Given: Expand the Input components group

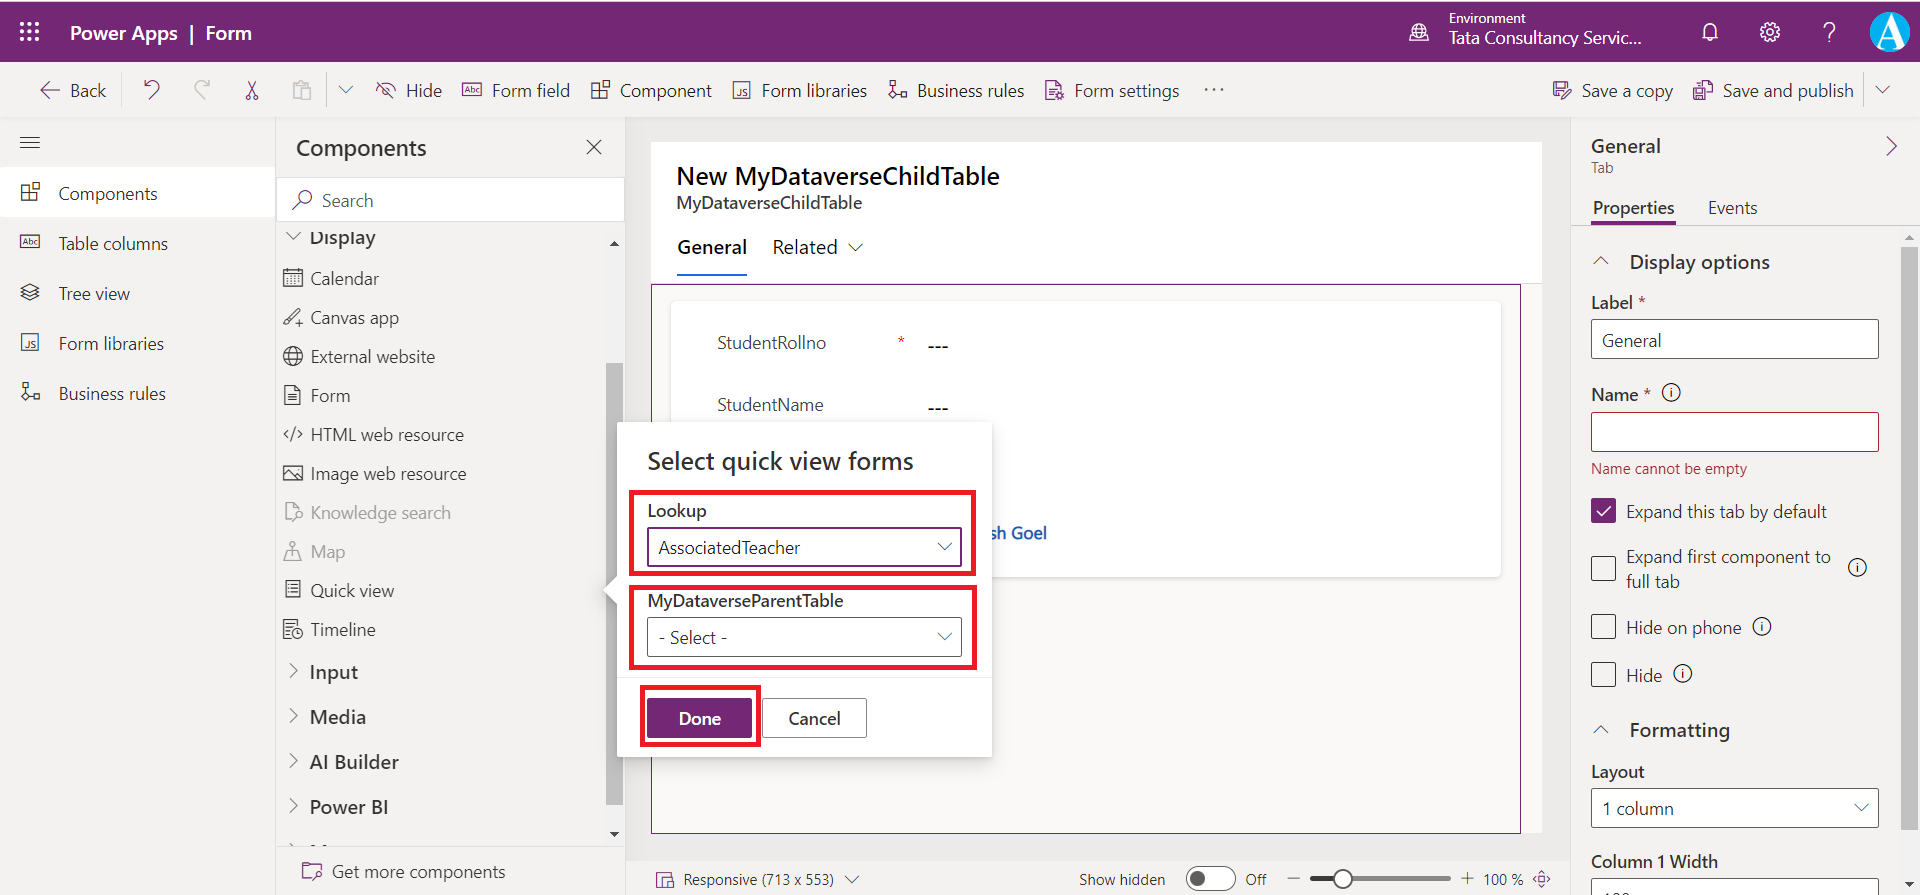Looking at the screenshot, I should coord(333,672).
